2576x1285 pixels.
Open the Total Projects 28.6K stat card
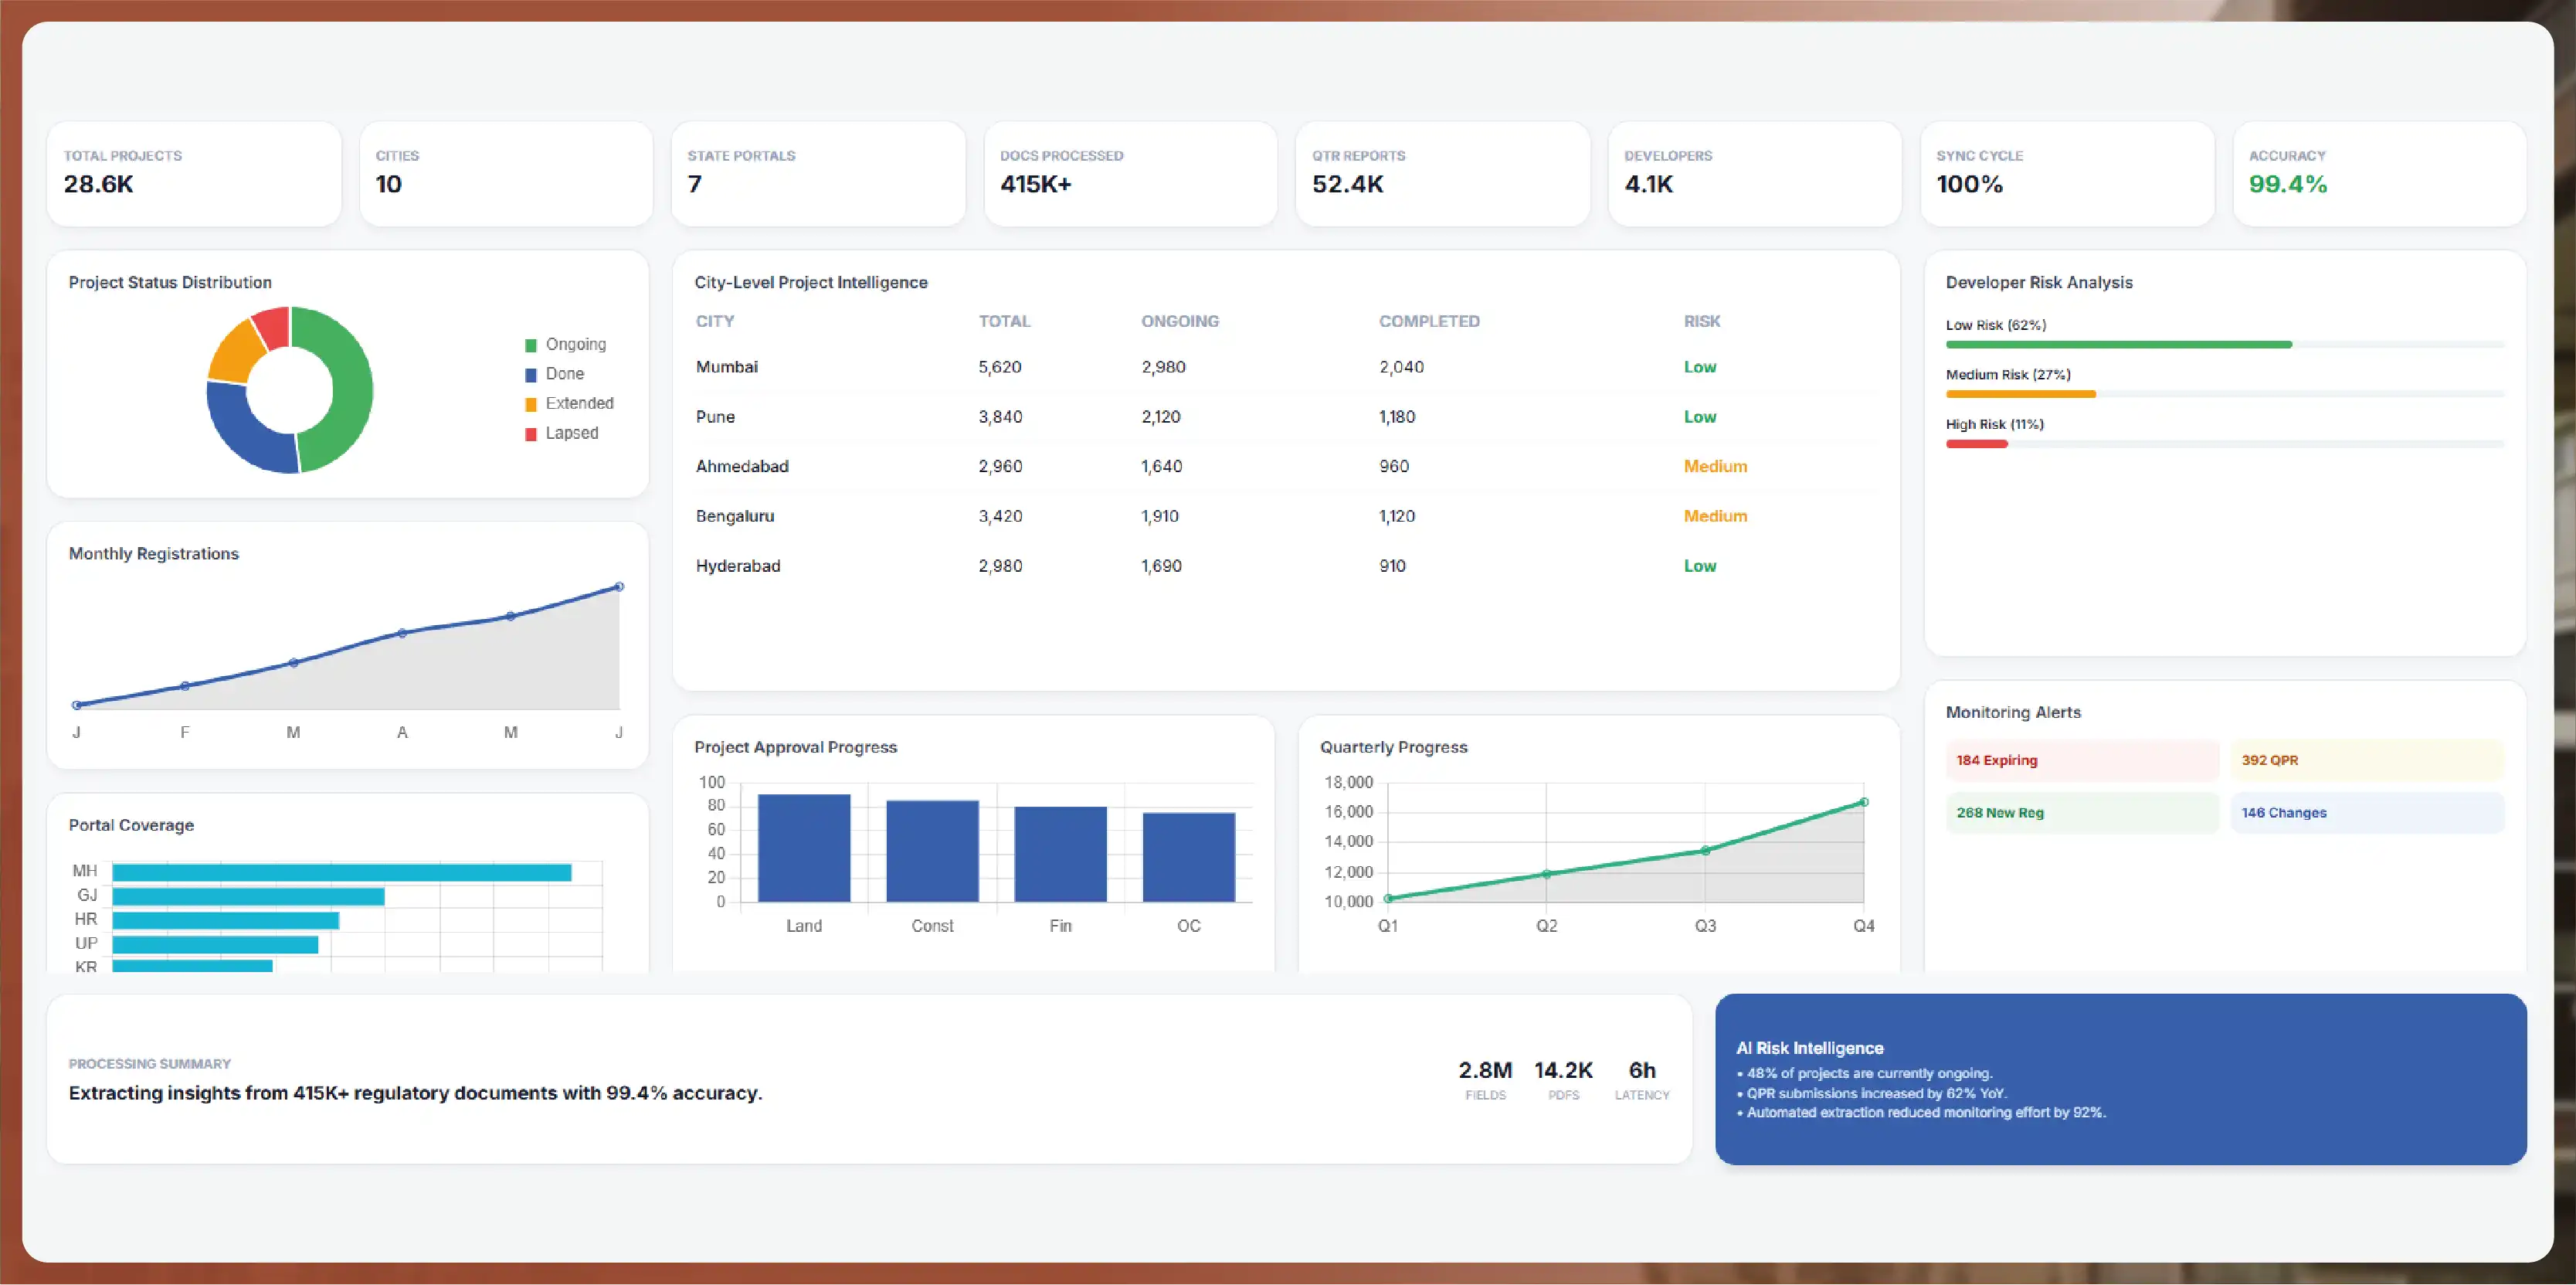pos(194,174)
